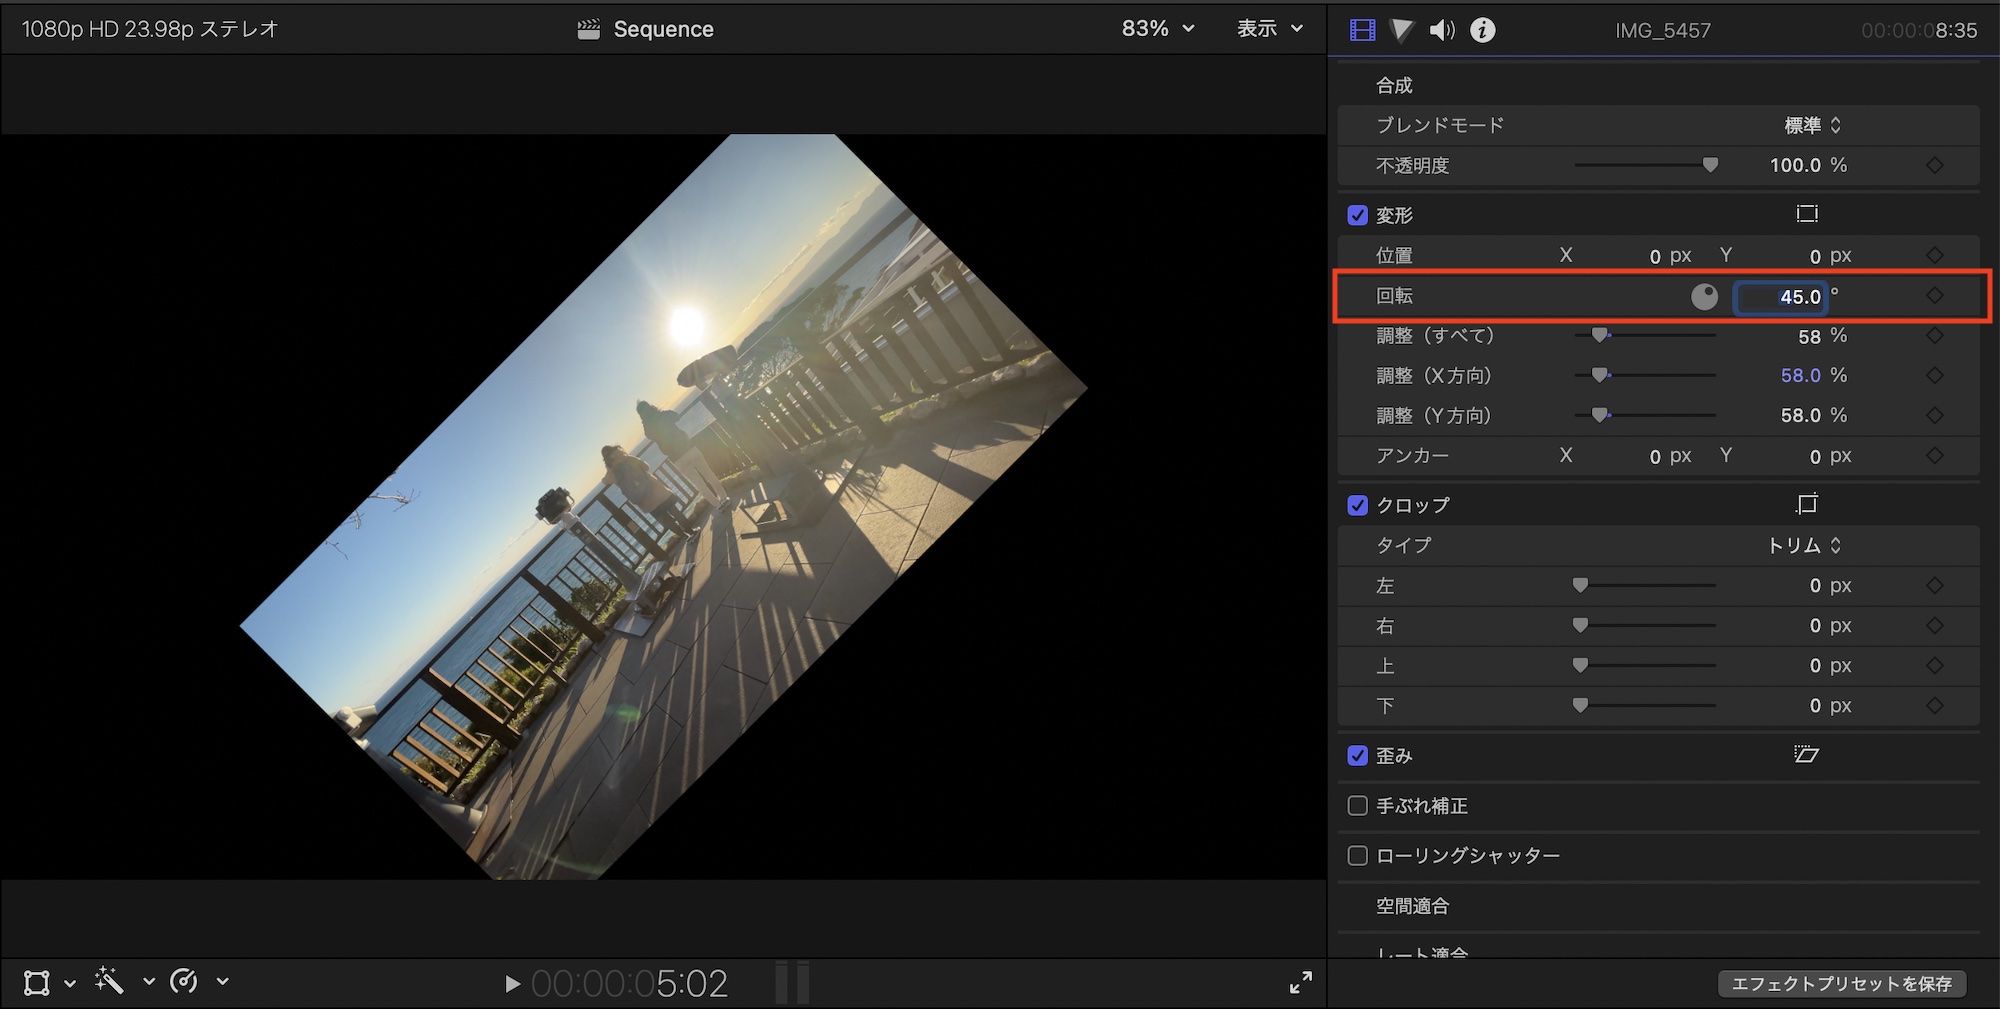
Task: Enable the 手ぶれ補正 checkbox
Action: (1357, 805)
